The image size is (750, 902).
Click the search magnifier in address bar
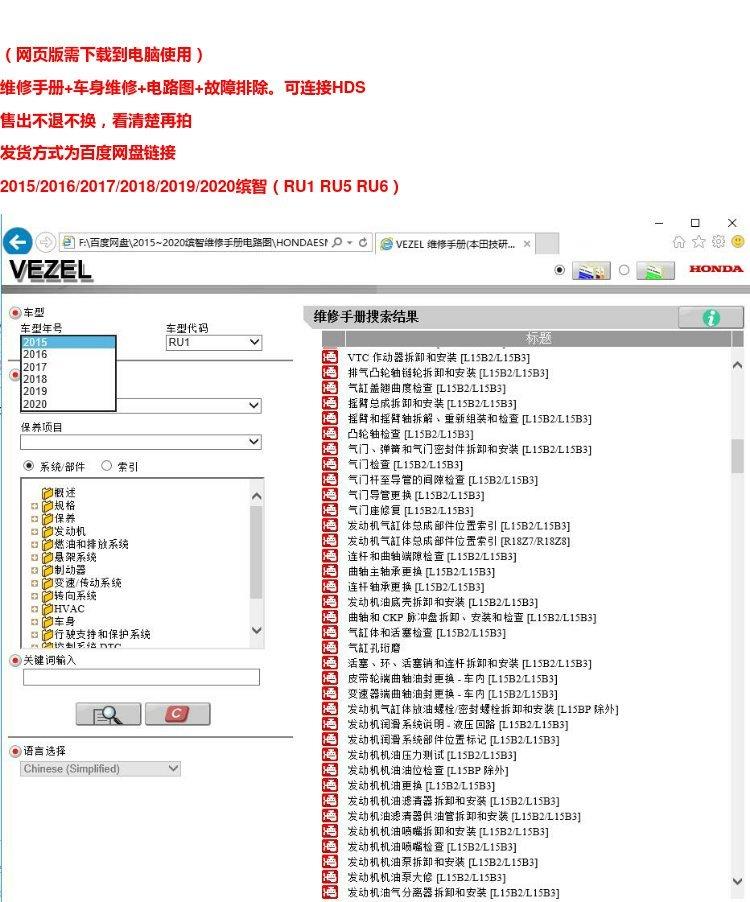pos(338,243)
